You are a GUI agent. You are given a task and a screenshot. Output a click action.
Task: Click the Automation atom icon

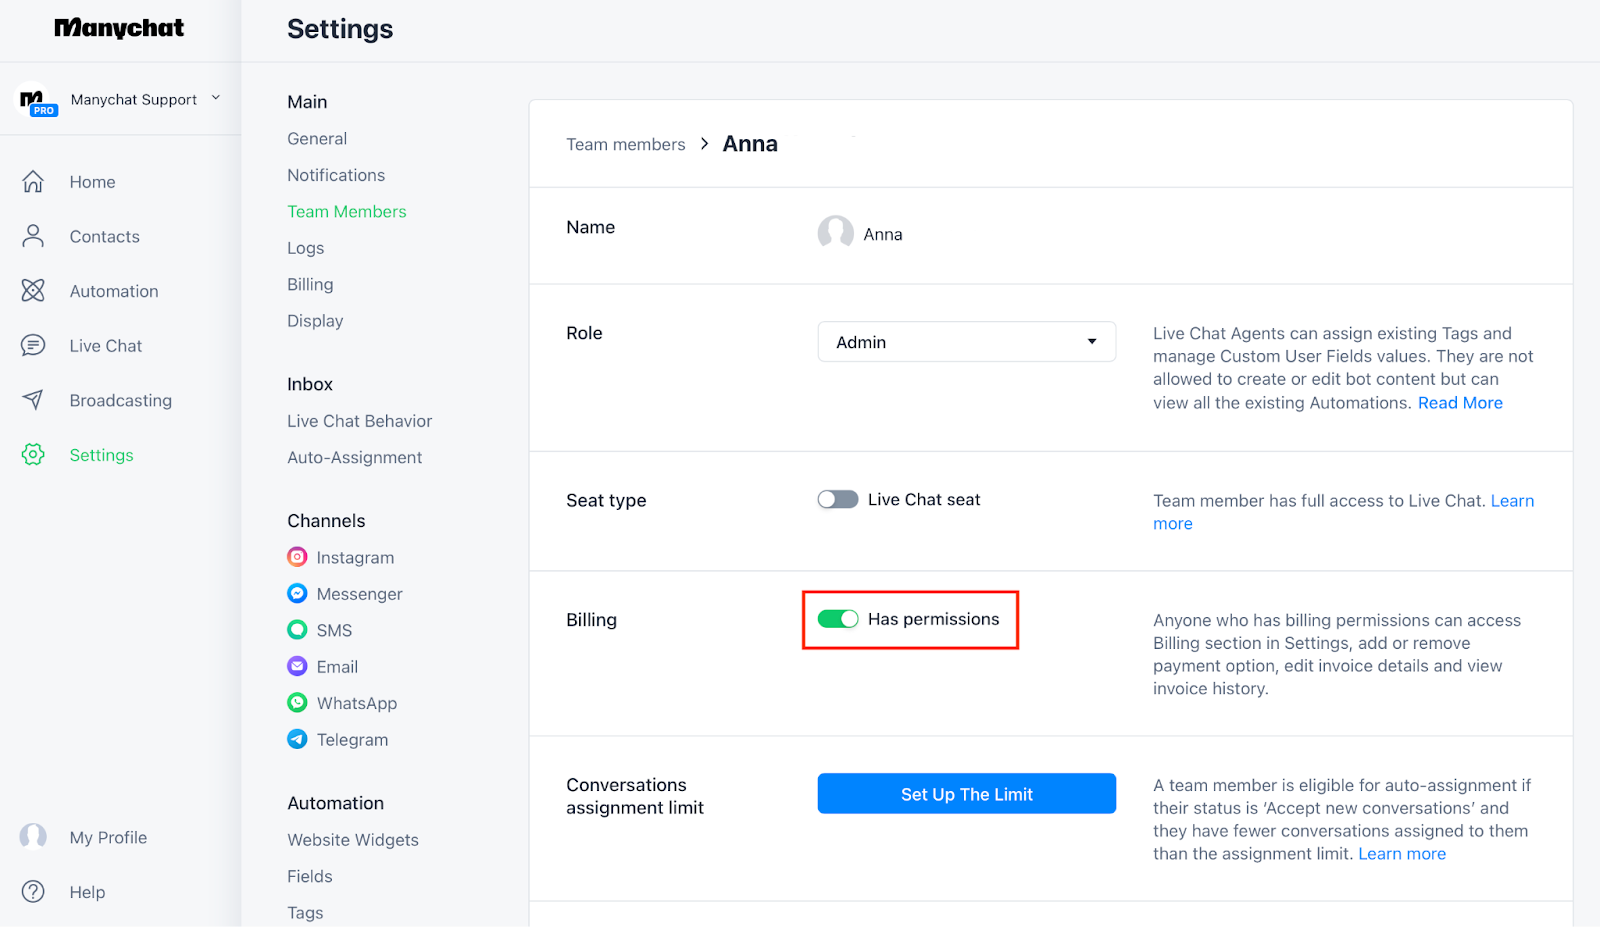click(x=33, y=291)
